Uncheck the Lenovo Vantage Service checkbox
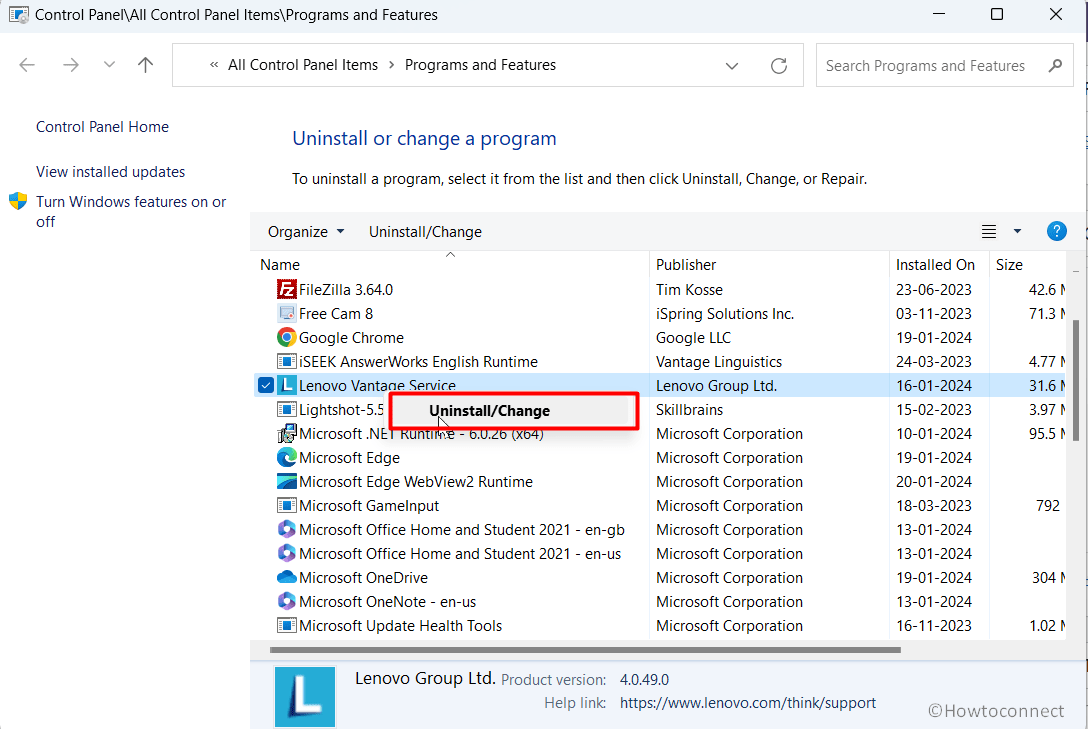Viewport: 1088px width, 729px height. point(265,385)
